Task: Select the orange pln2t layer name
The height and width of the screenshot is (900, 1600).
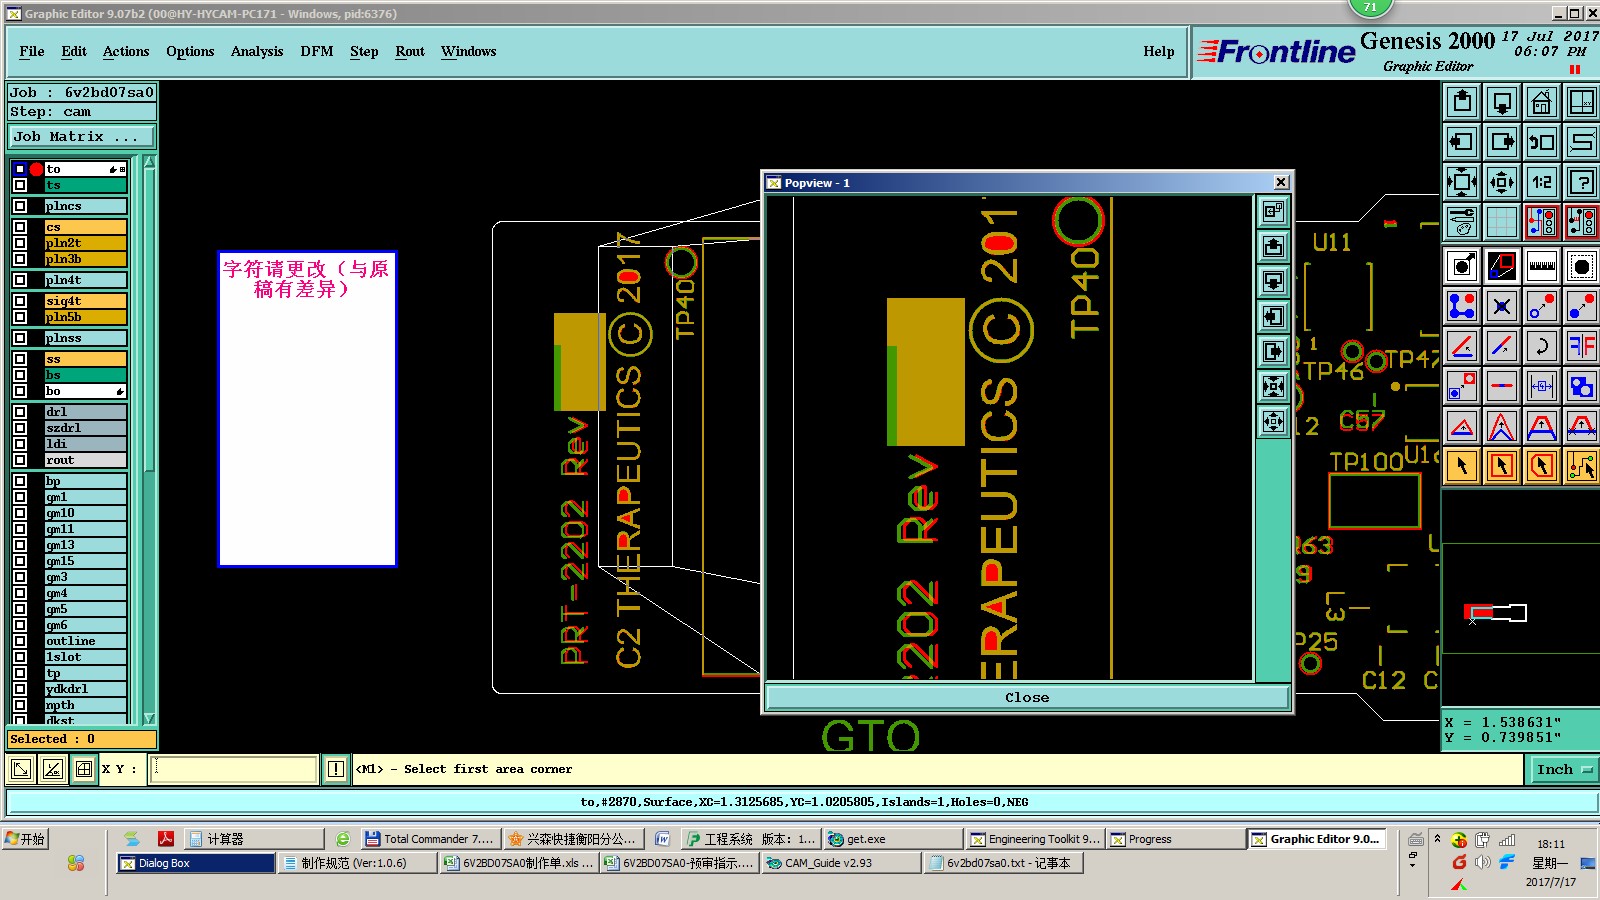Action: tap(85, 243)
